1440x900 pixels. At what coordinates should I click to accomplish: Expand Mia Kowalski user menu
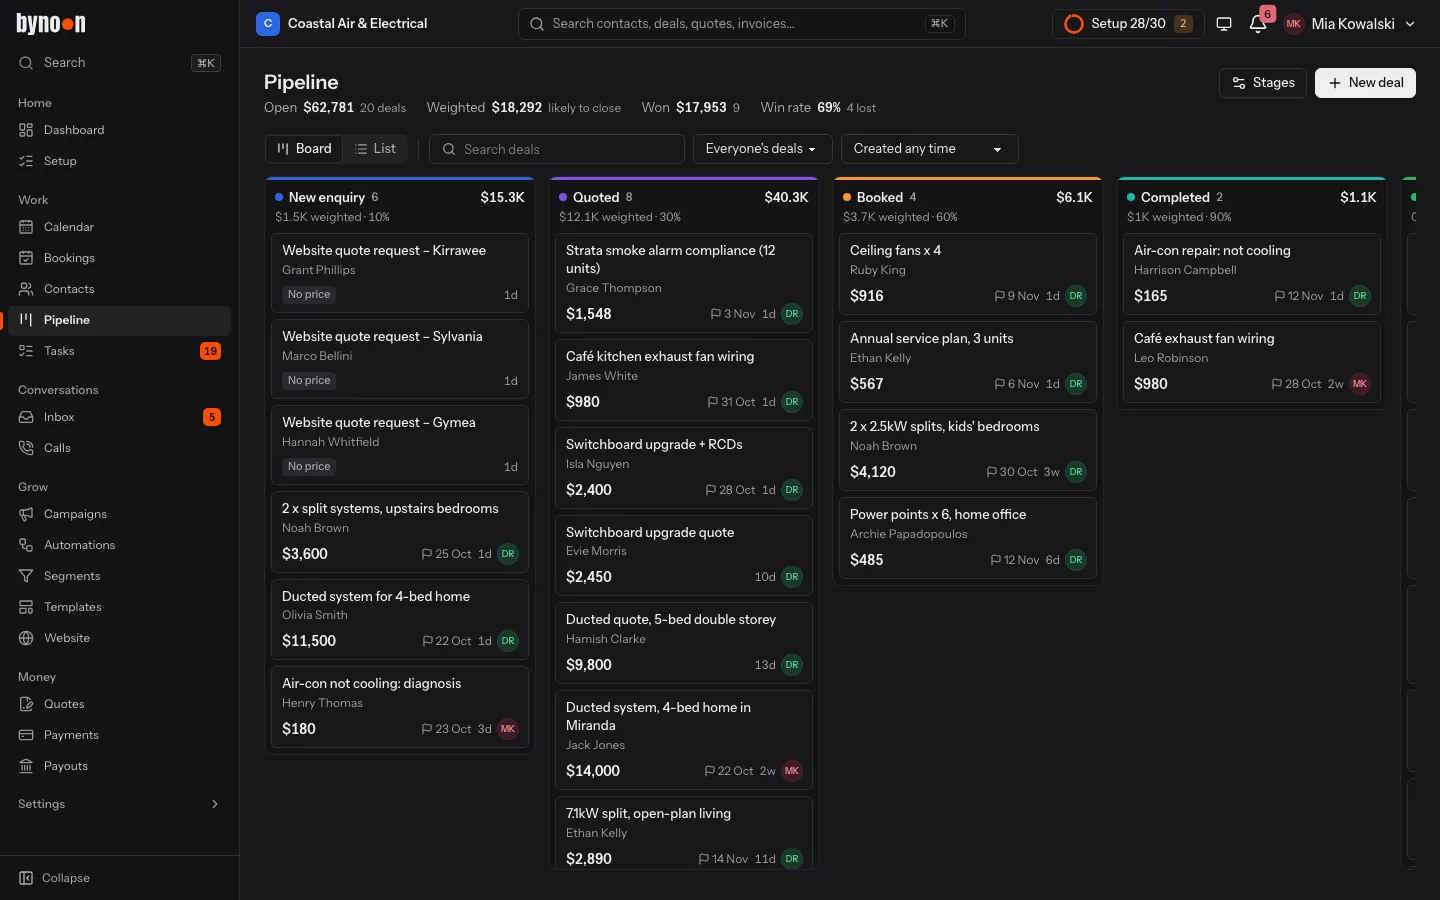pyautogui.click(x=1350, y=24)
